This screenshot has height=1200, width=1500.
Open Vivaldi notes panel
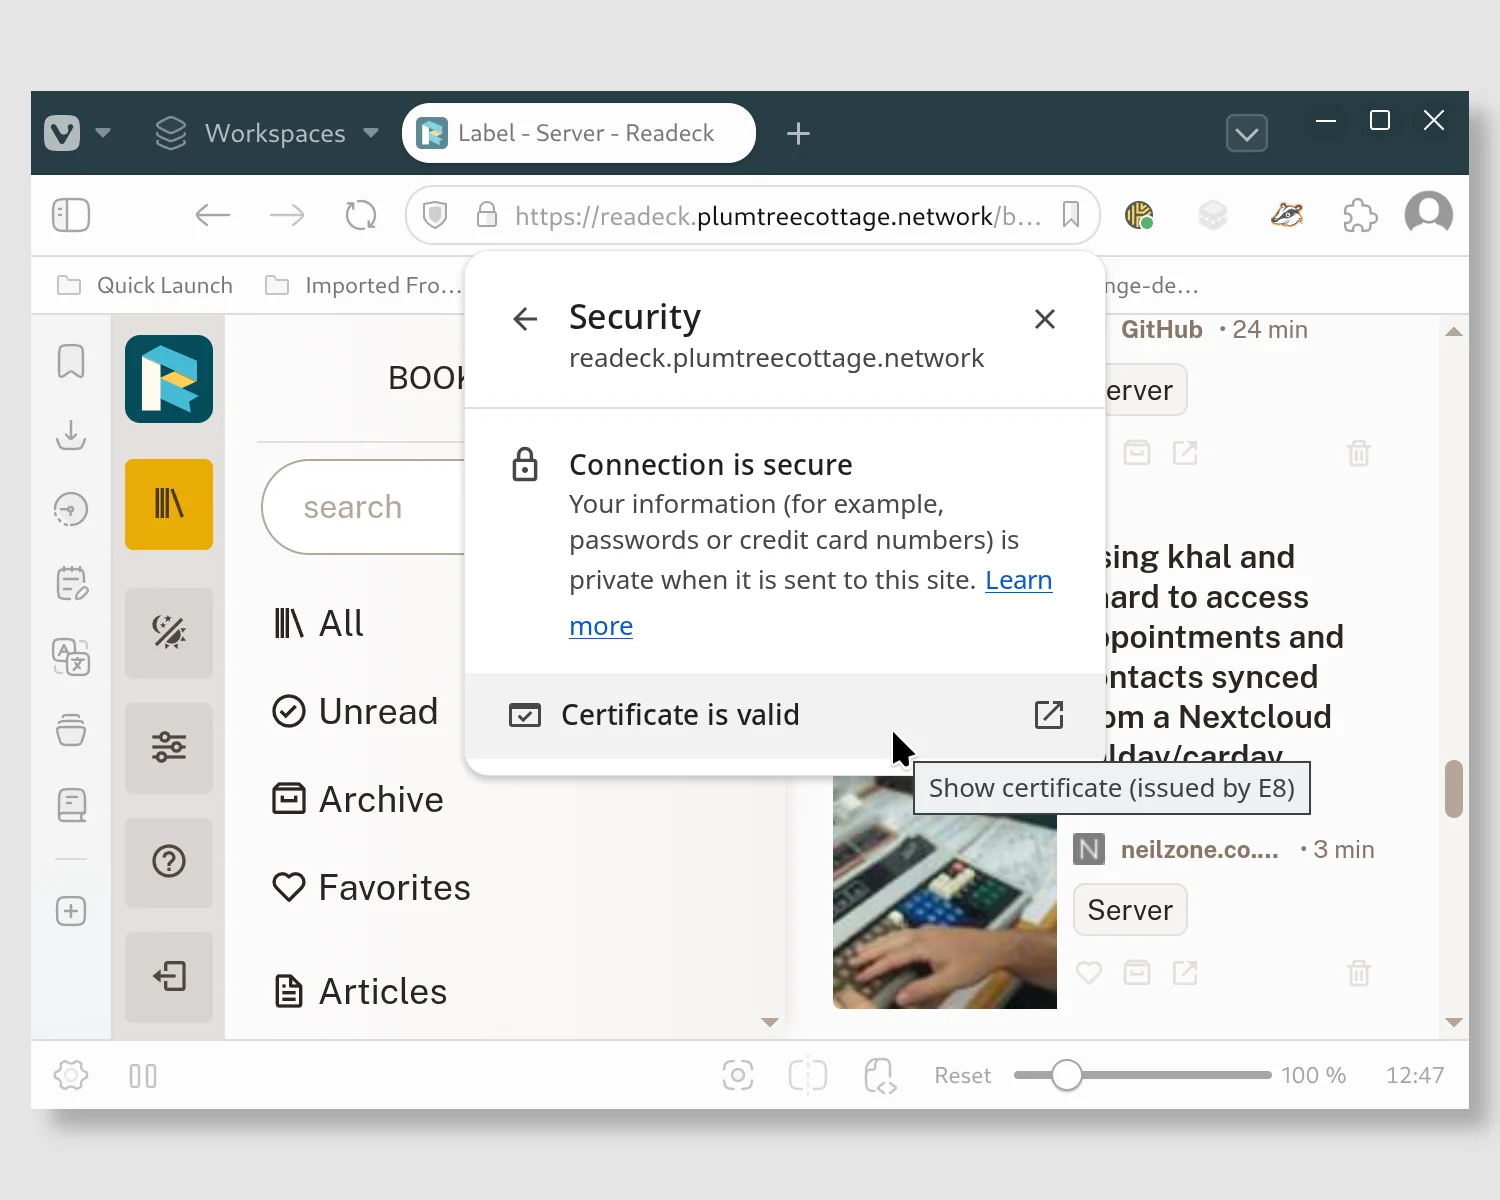pyautogui.click(x=70, y=583)
